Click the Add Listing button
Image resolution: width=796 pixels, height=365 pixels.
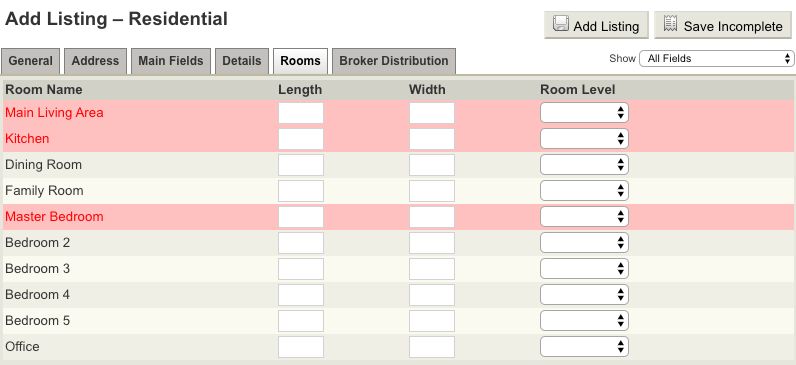pos(596,25)
